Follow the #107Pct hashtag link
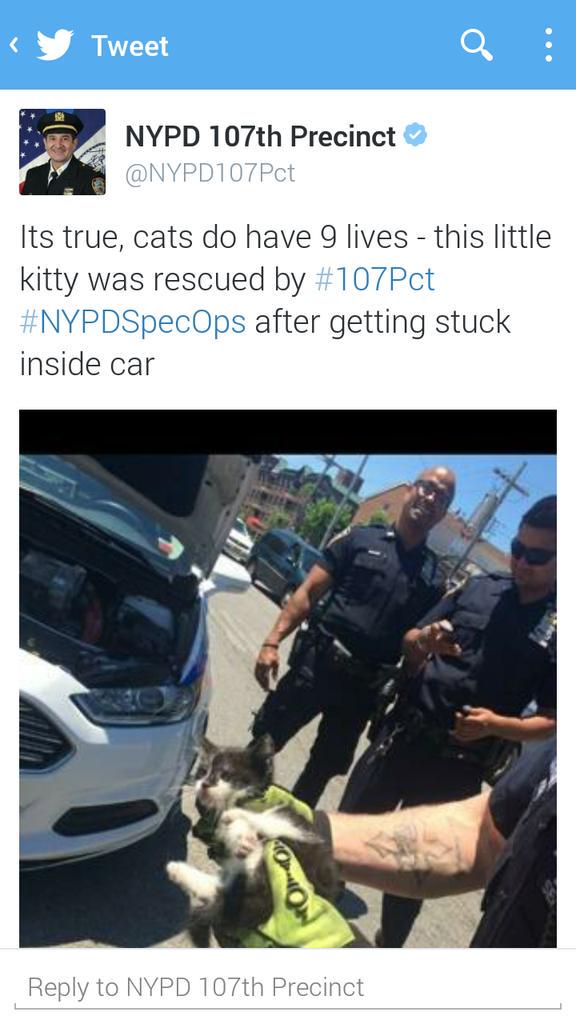This screenshot has width=576, height=1024. pyautogui.click(x=374, y=280)
